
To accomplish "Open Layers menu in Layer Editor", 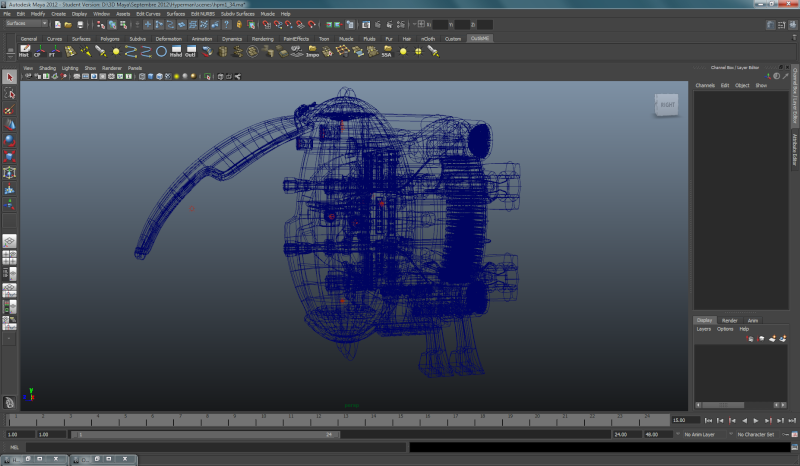I will coord(704,329).
